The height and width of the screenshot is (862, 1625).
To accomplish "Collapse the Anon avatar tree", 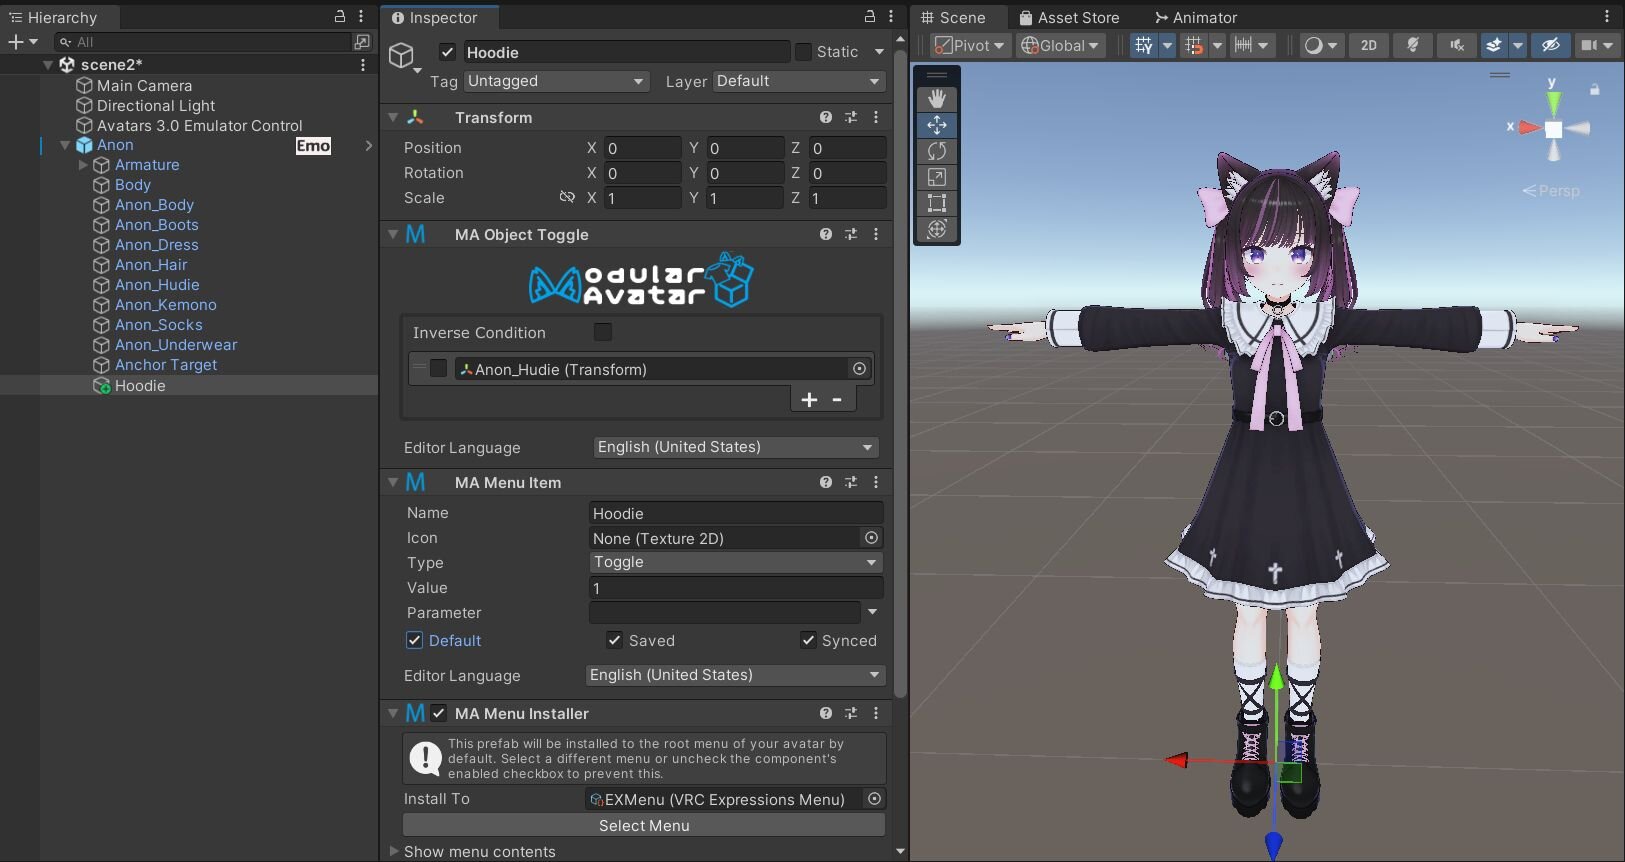I will pyautogui.click(x=65, y=145).
